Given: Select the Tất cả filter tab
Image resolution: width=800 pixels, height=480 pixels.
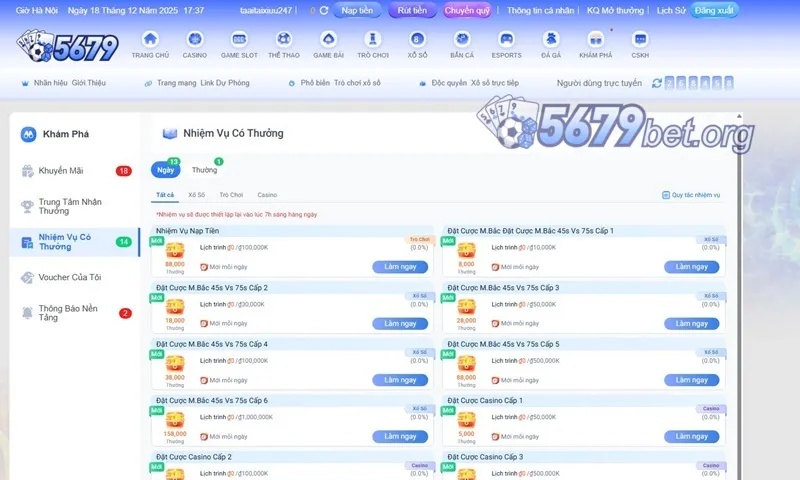Looking at the screenshot, I should (165, 195).
